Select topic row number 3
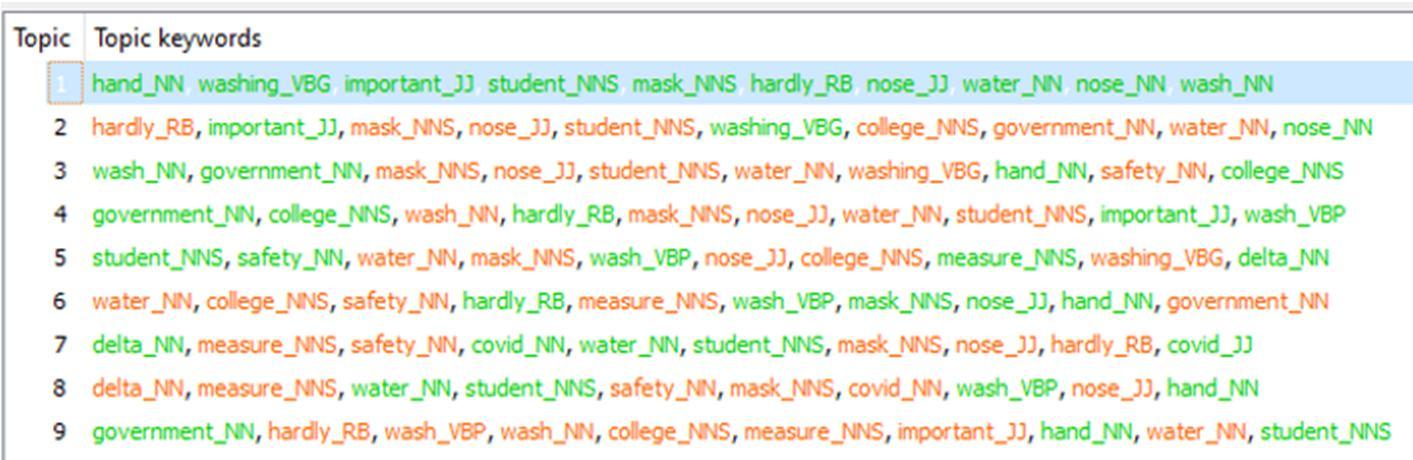Image resolution: width=1413 pixels, height=460 pixels. tap(707, 171)
